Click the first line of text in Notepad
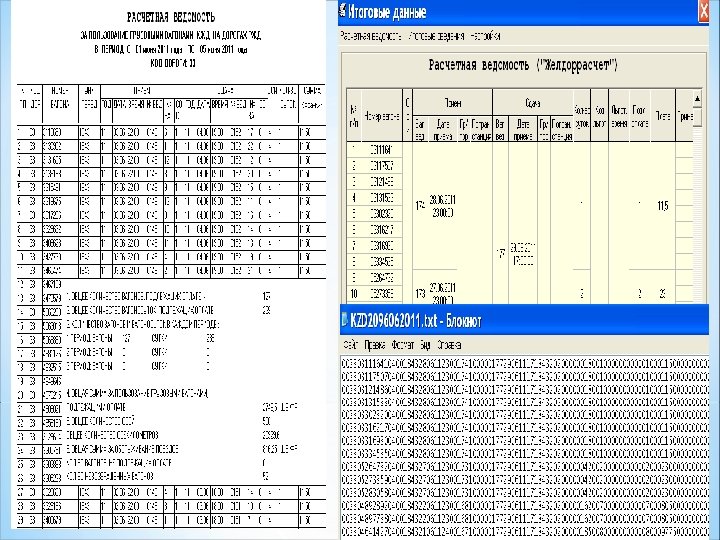Screen dimensions: 720x540 [525, 364]
